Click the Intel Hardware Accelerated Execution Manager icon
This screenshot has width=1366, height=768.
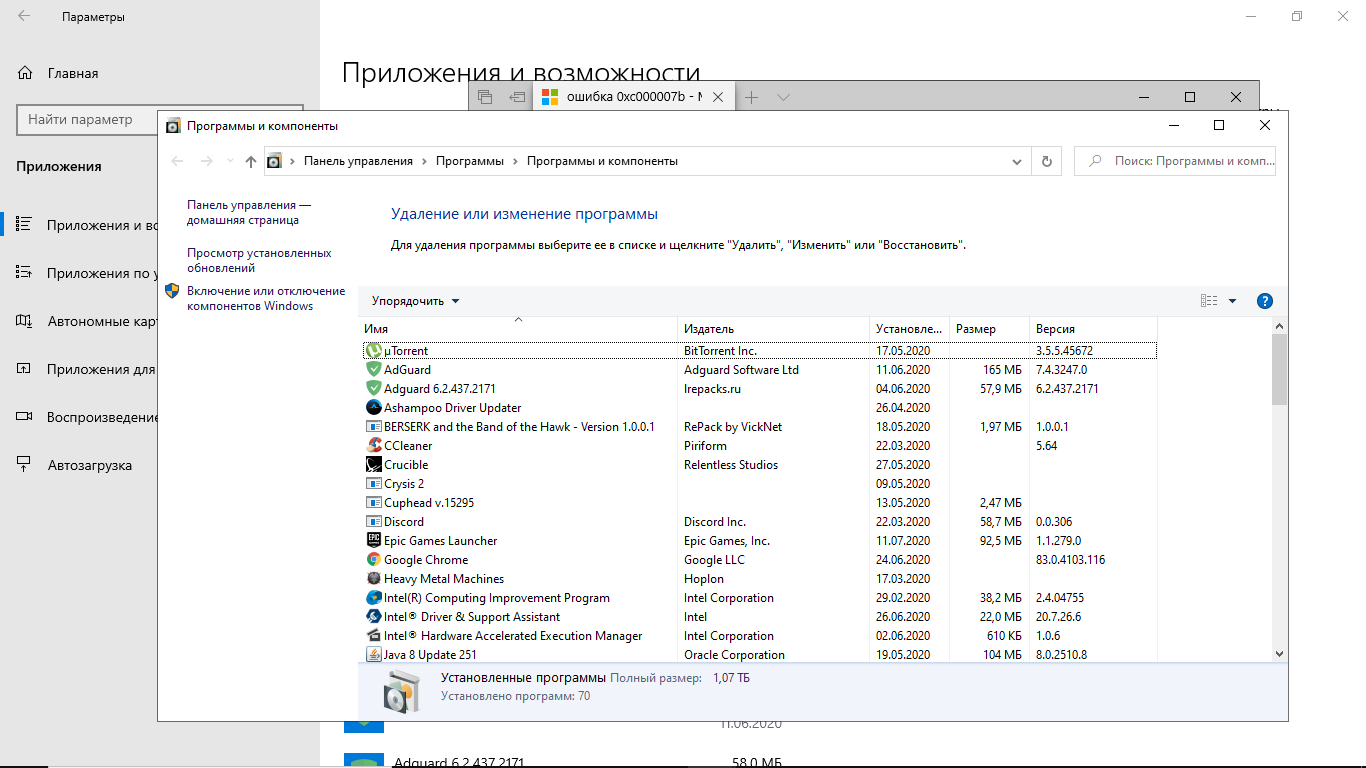[374, 636]
